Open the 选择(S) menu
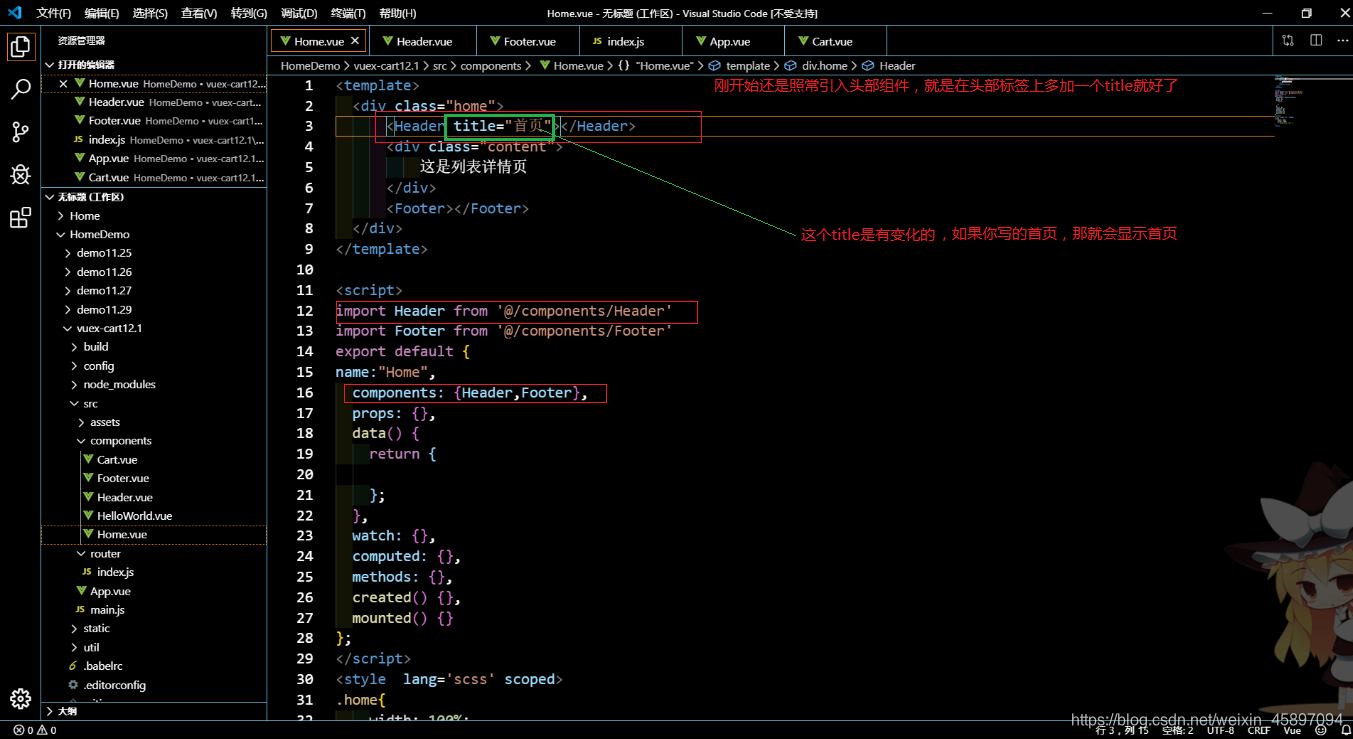 (150, 13)
